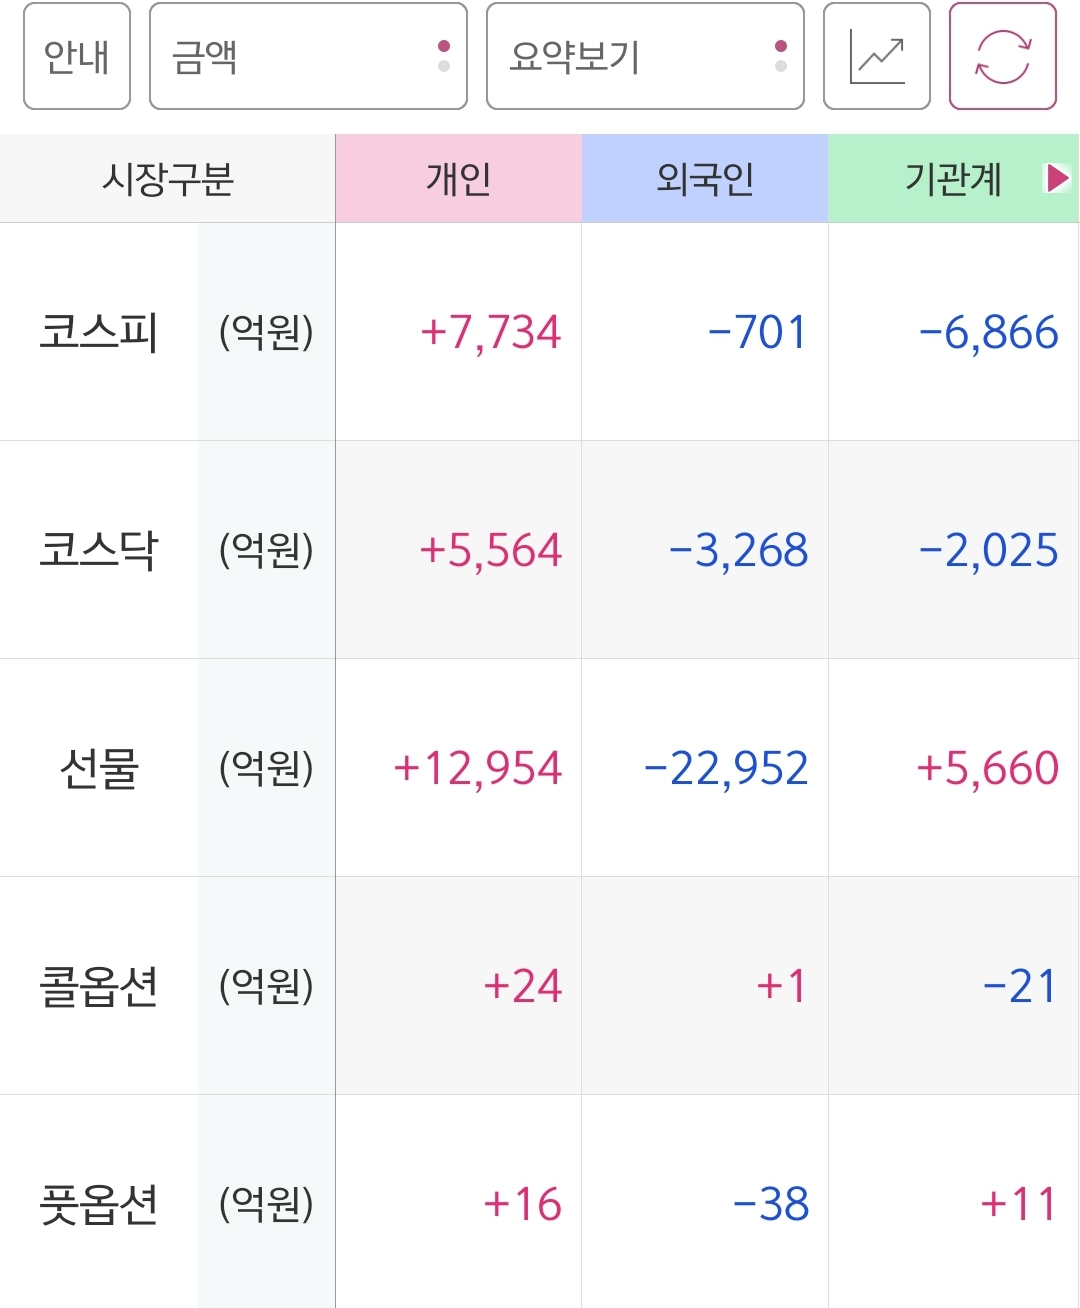Click the 시장구분 header cell
Screen dimensions: 1080x1308
coord(168,179)
